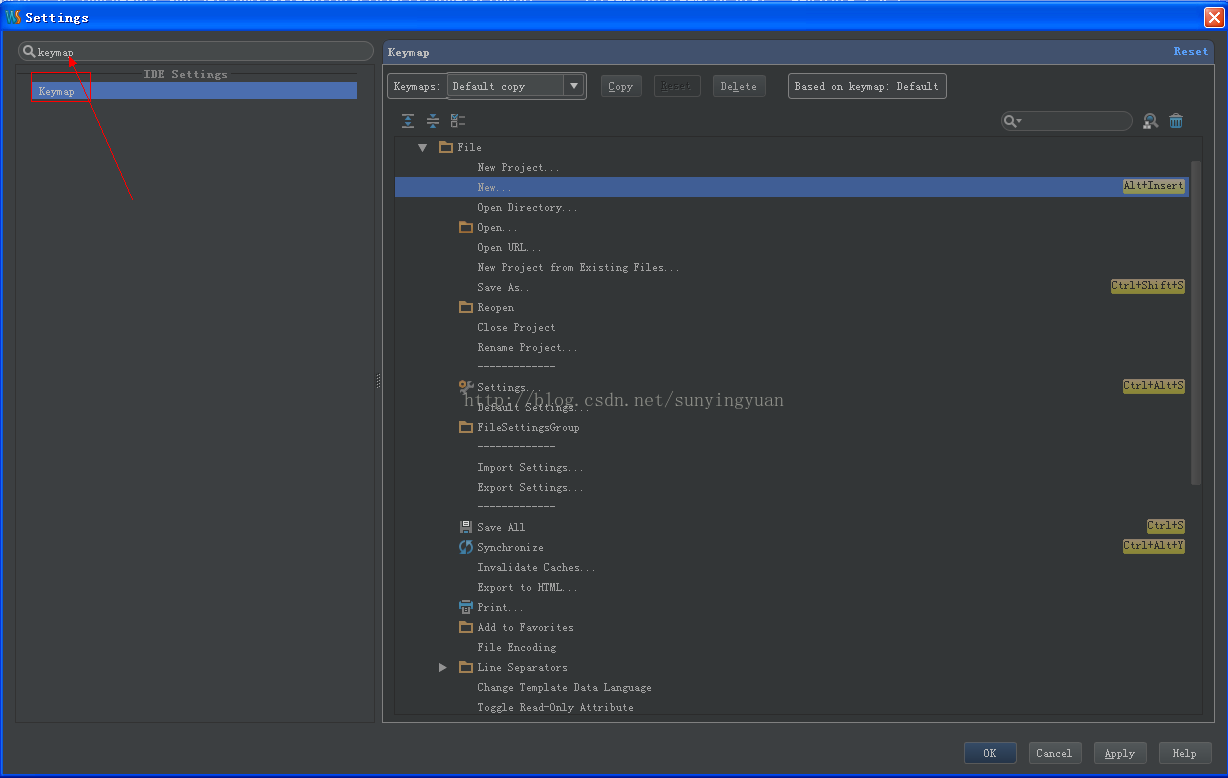Click the printer icon beside Print...
The width and height of the screenshot is (1228, 778).
point(466,607)
